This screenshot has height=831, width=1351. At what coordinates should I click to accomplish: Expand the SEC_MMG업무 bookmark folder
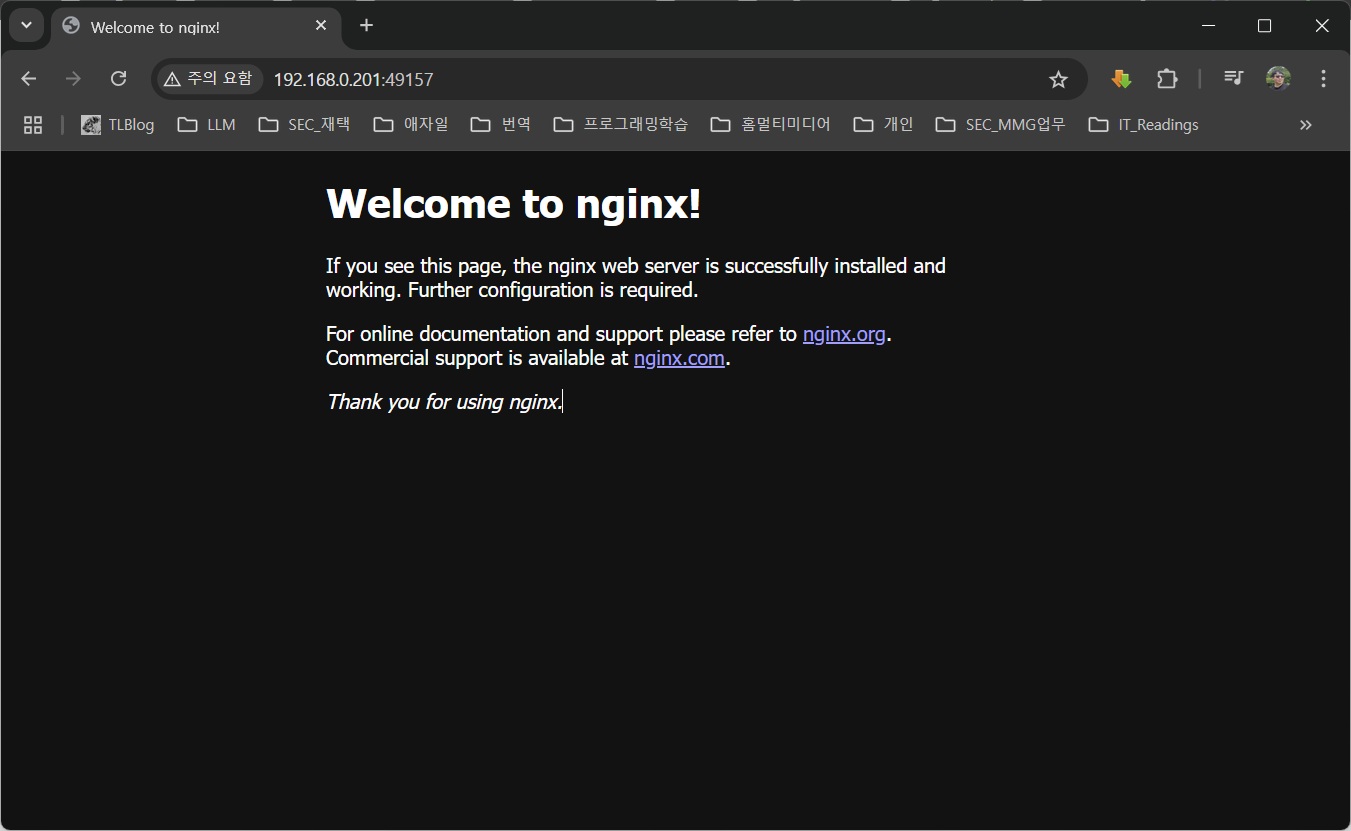[x=1001, y=125]
